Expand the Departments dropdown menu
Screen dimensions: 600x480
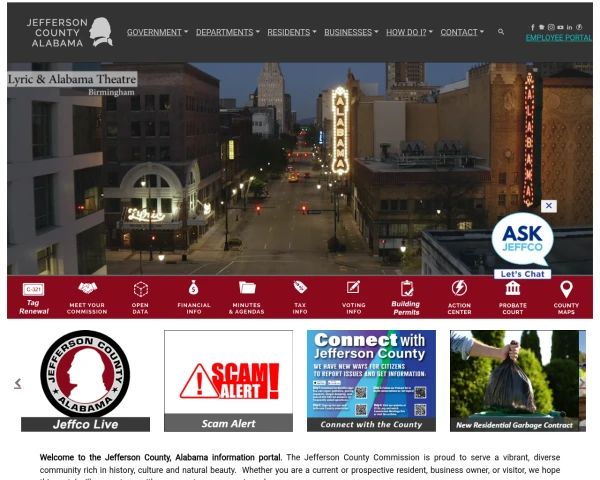227,32
